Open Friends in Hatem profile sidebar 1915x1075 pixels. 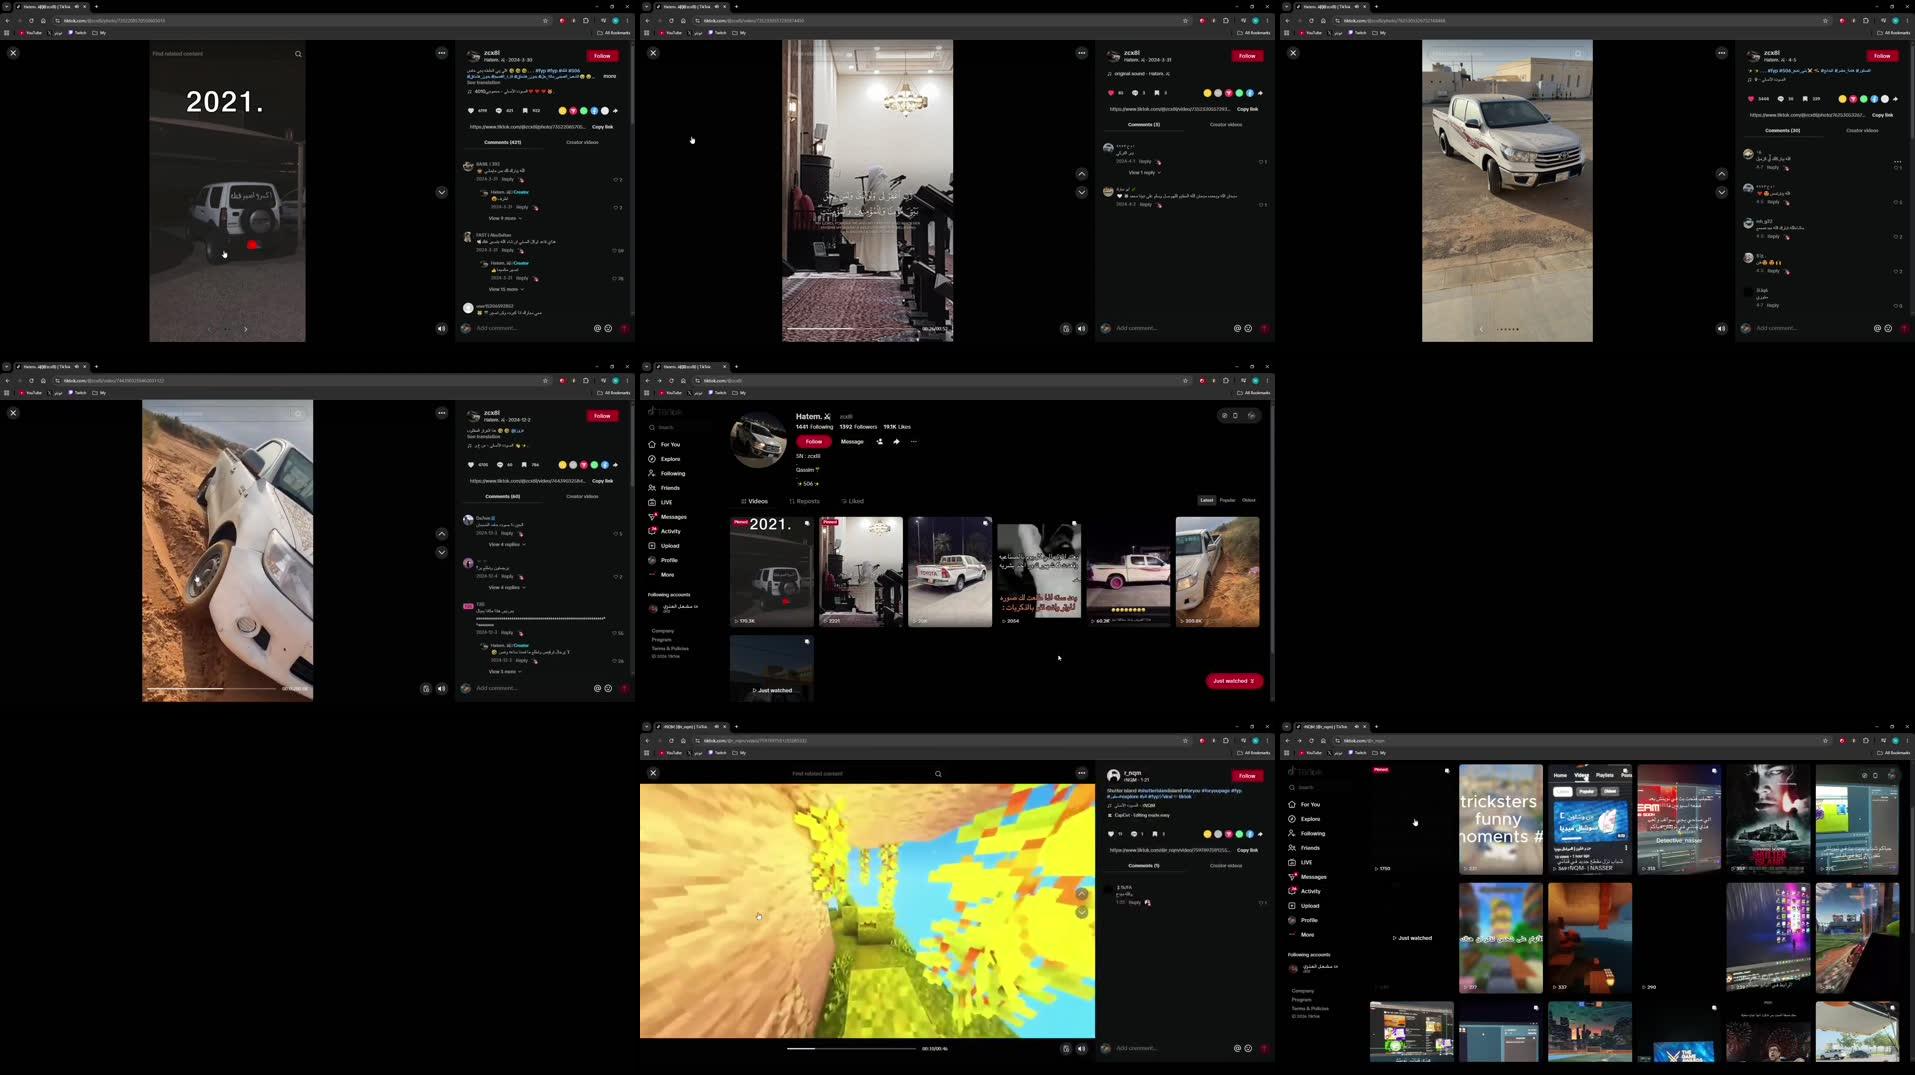pyautogui.click(x=665, y=488)
